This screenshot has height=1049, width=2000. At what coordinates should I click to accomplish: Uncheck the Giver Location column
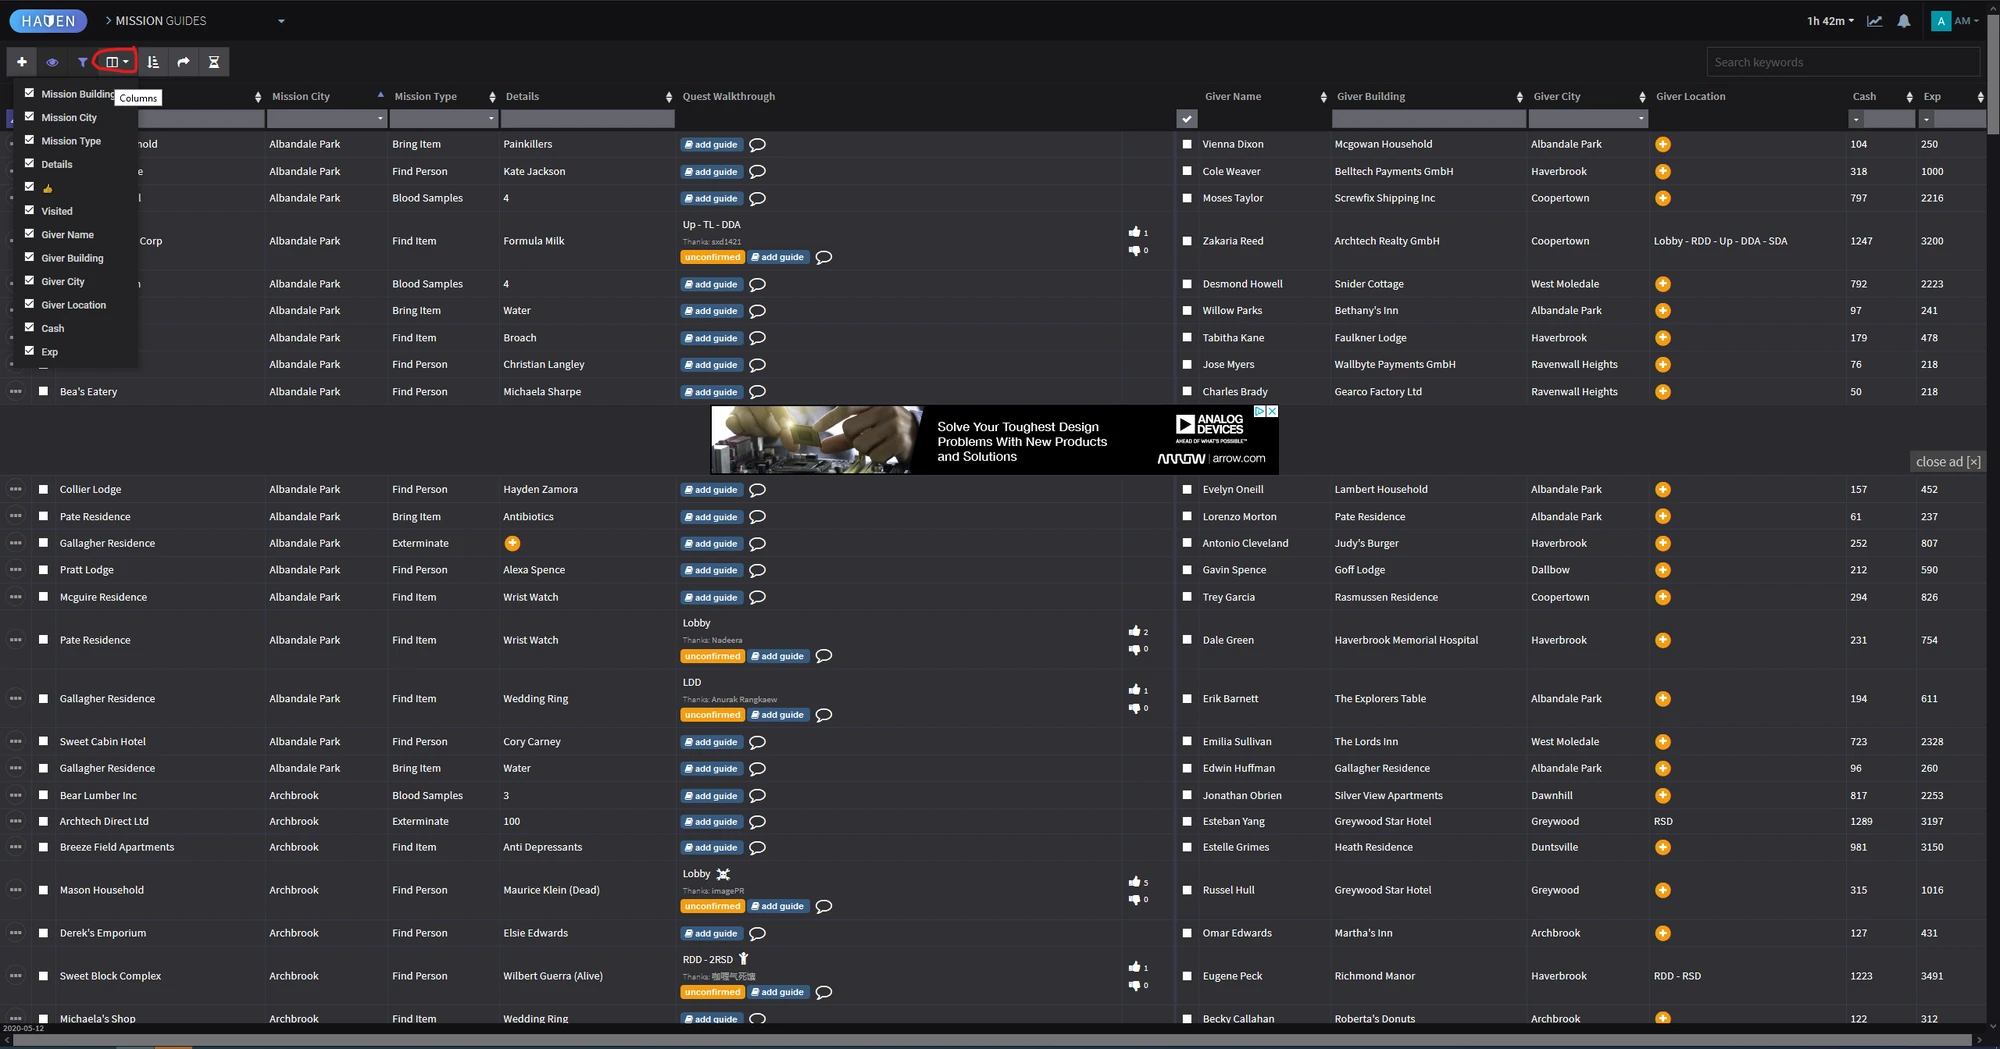tap(29, 304)
